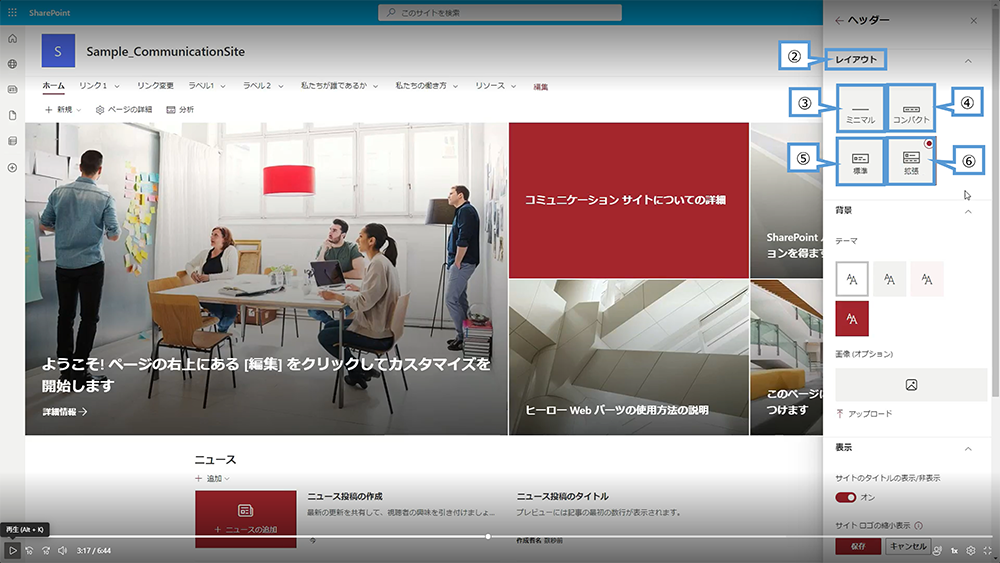
Task: Click the blue S site logo
Action: 58,51
